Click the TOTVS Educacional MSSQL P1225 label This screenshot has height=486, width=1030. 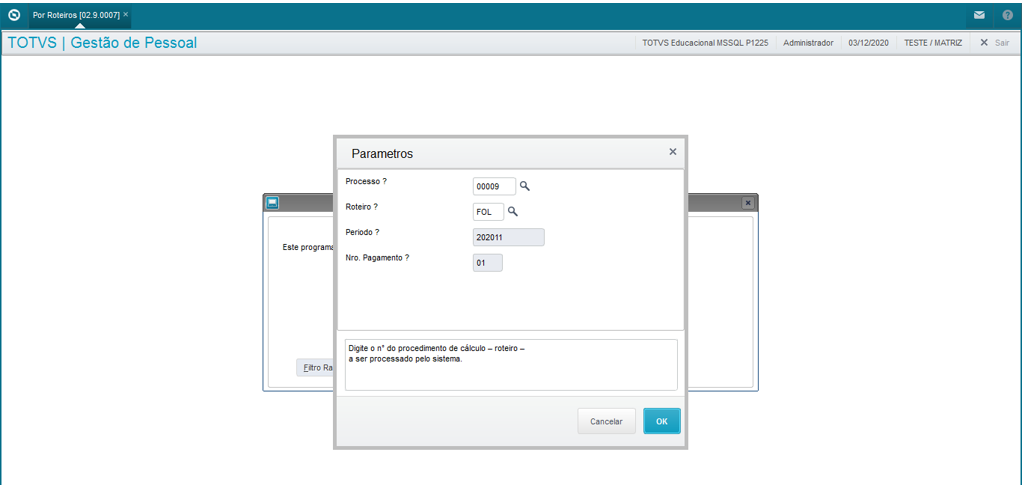[705, 43]
